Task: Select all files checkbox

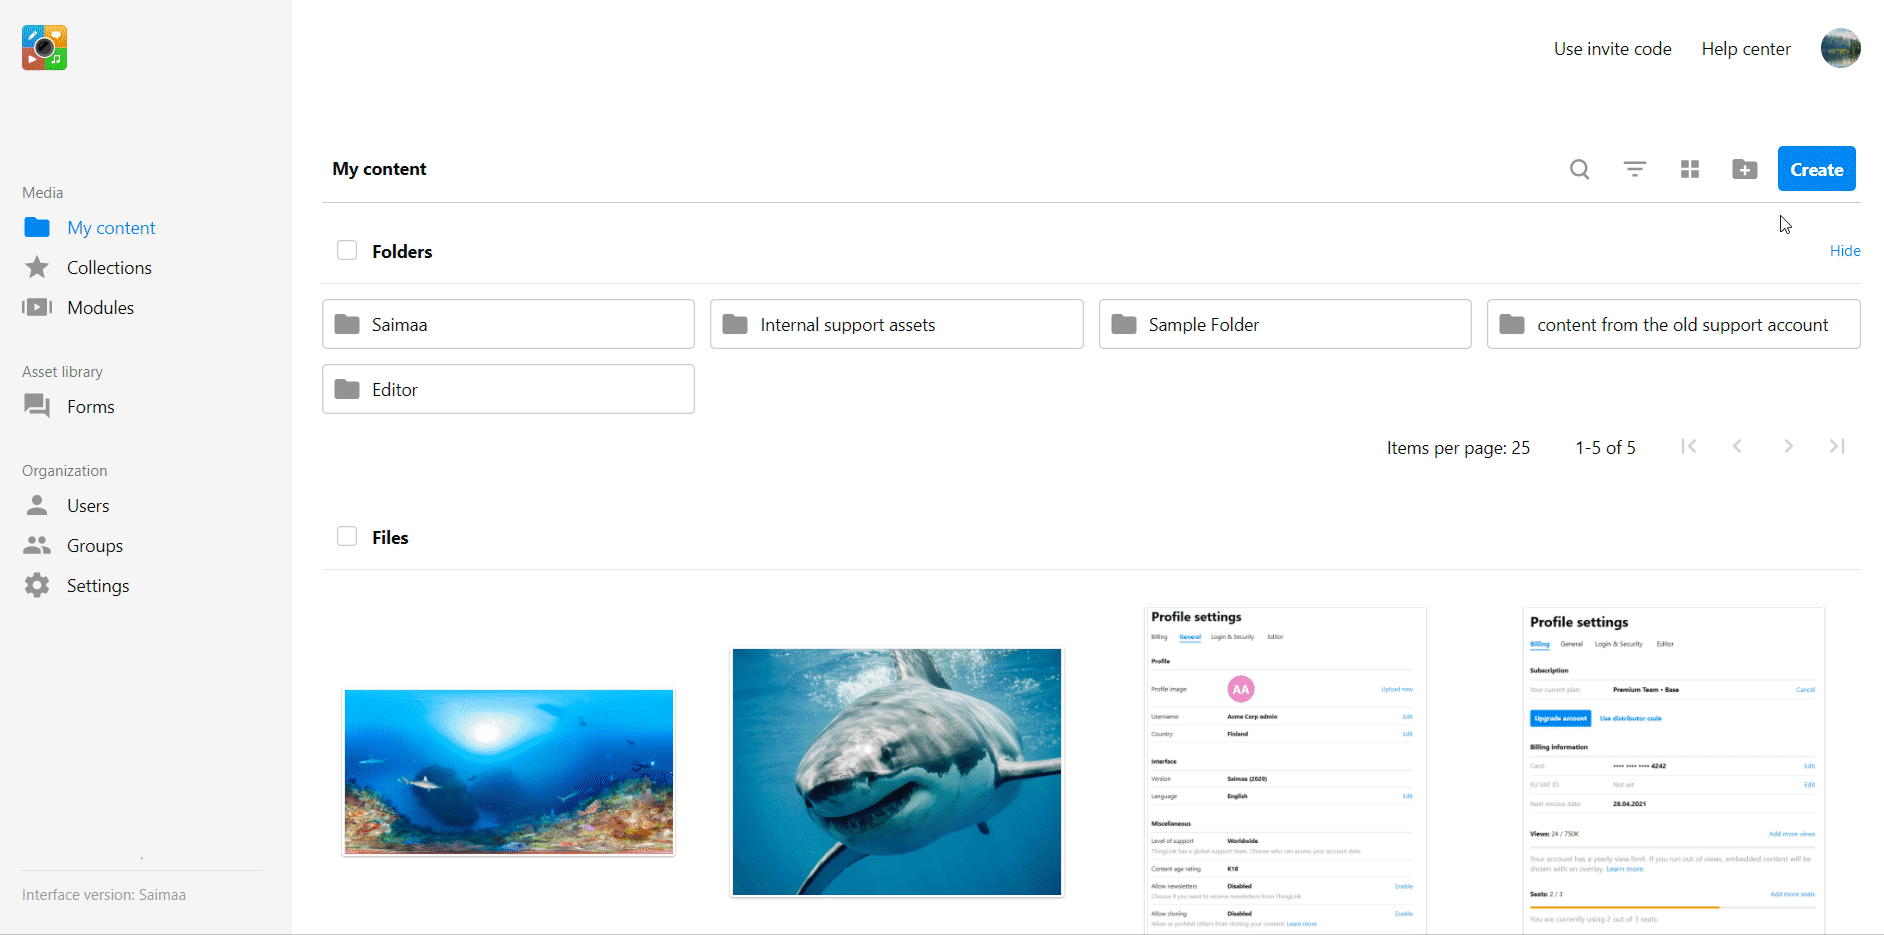Action: (x=347, y=536)
